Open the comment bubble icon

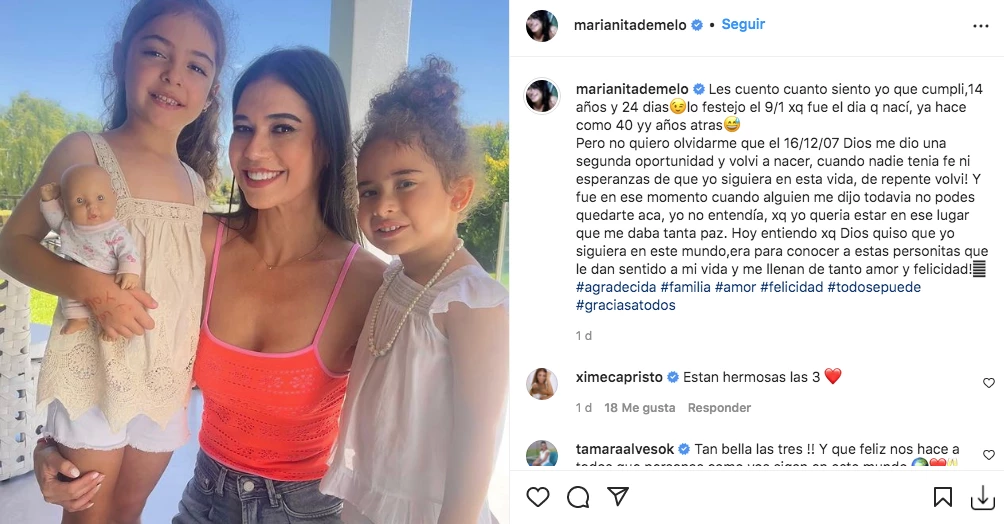pos(578,497)
